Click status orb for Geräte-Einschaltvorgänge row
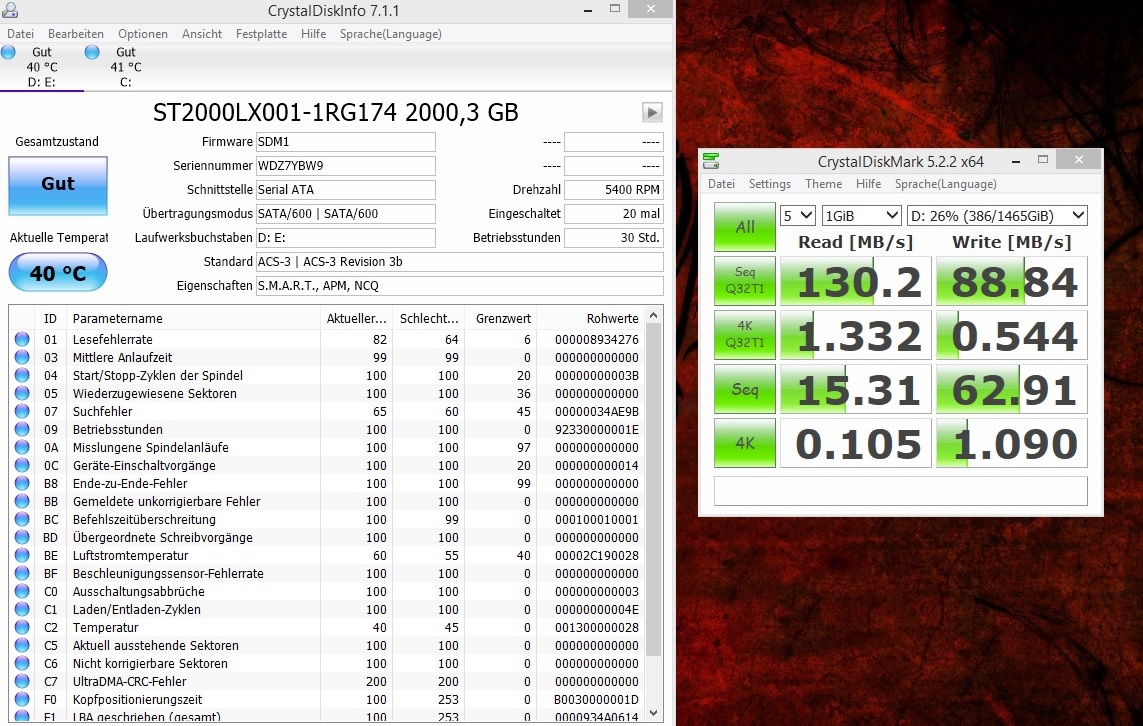The image size is (1143, 726). click(x=22, y=465)
